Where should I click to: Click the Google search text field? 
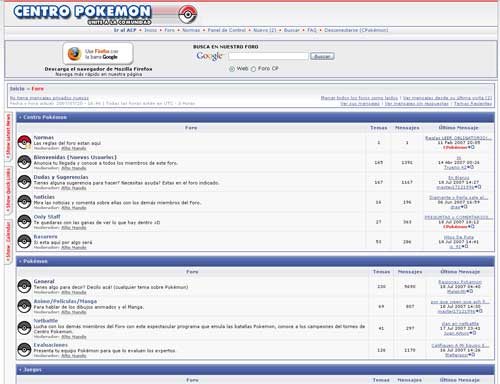click(x=268, y=56)
